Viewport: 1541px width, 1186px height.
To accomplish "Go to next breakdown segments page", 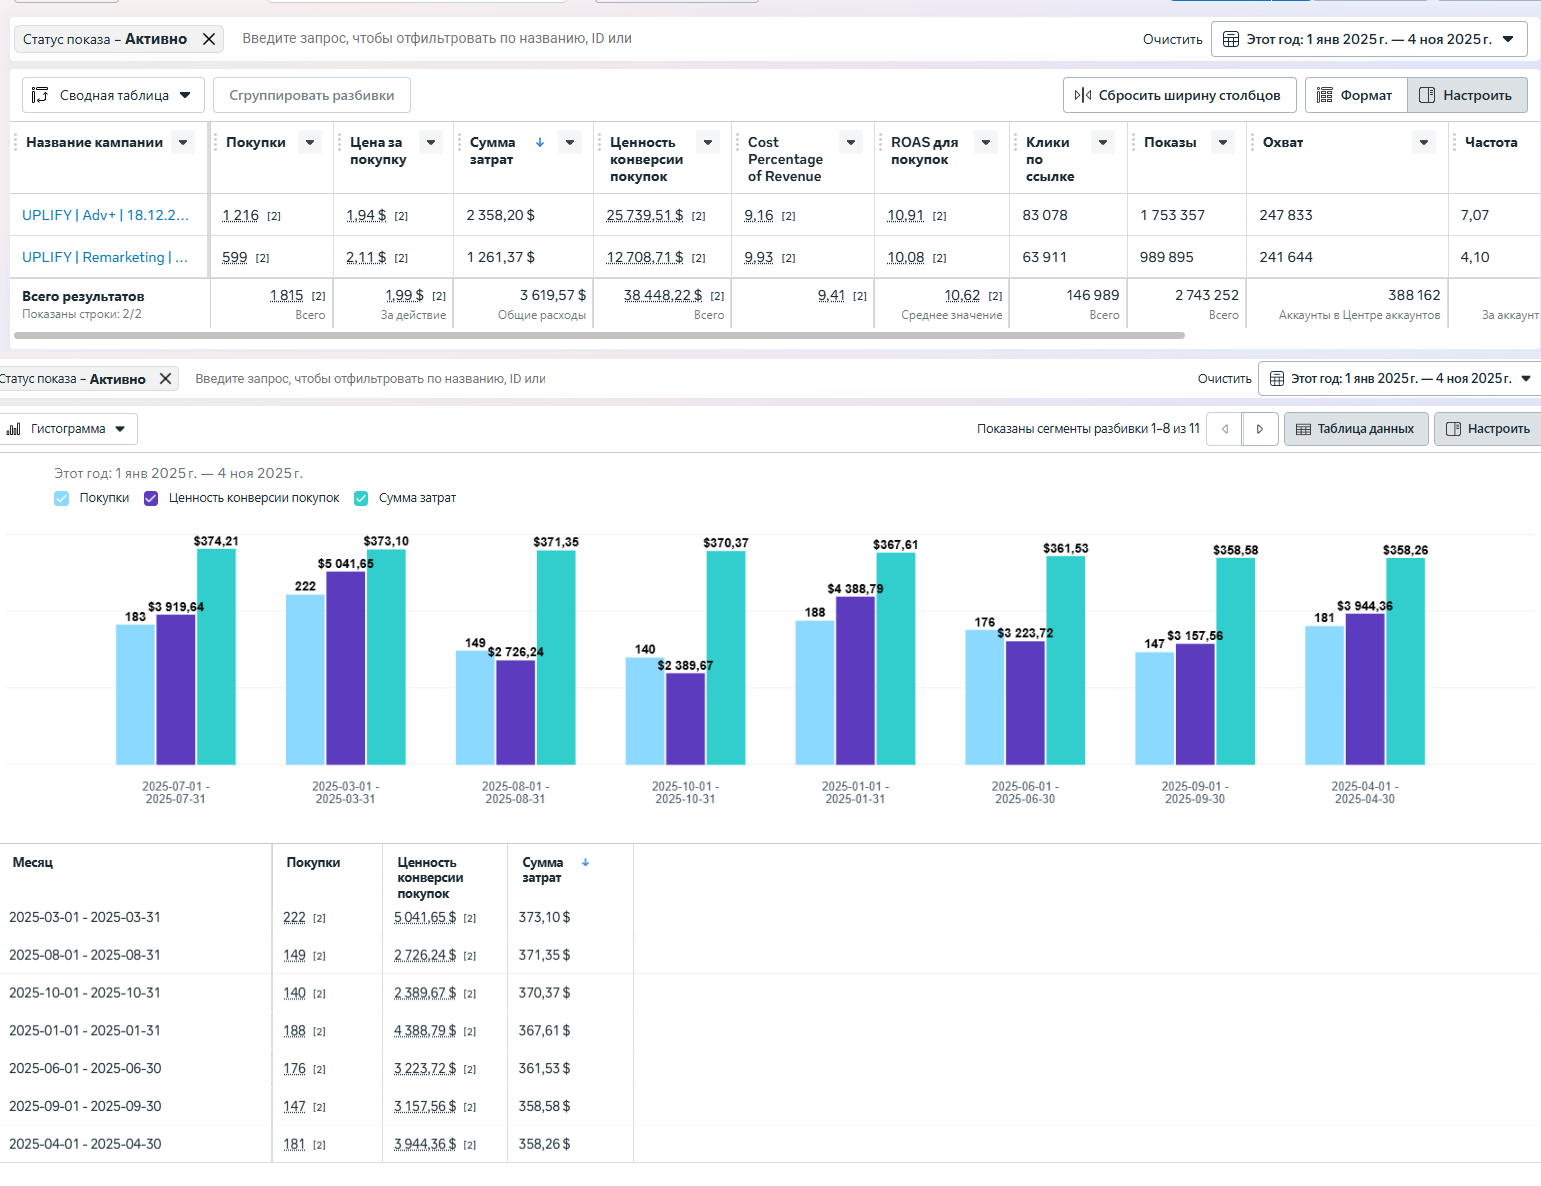I will click(1260, 429).
